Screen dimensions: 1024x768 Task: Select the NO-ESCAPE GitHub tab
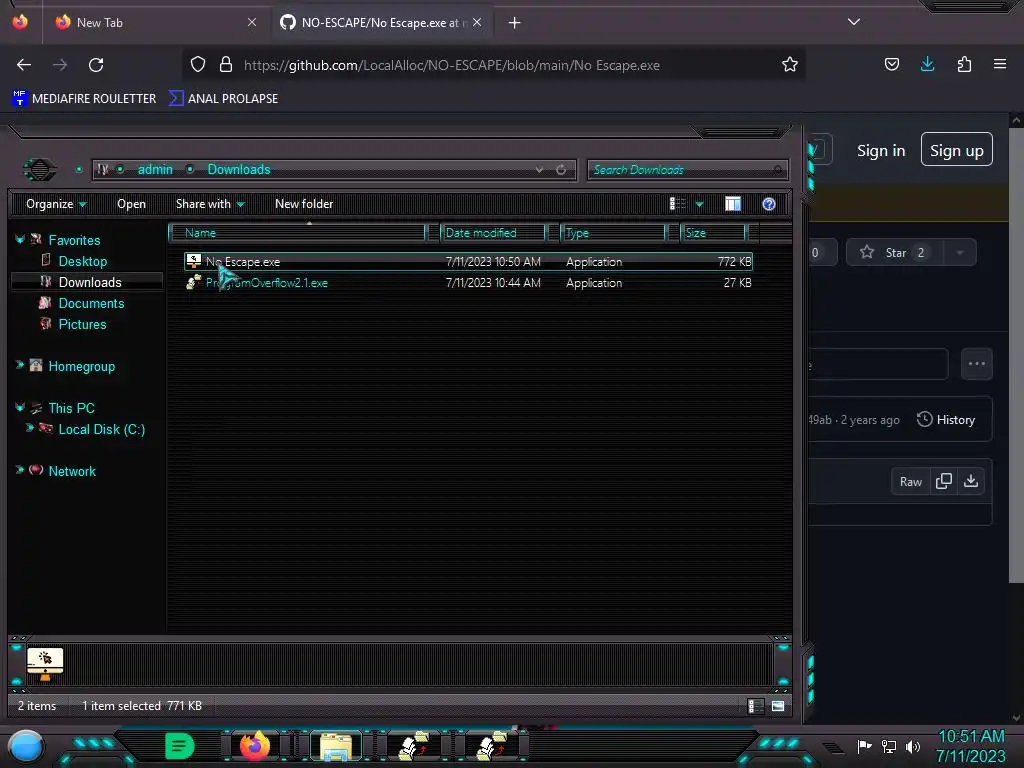click(x=382, y=23)
